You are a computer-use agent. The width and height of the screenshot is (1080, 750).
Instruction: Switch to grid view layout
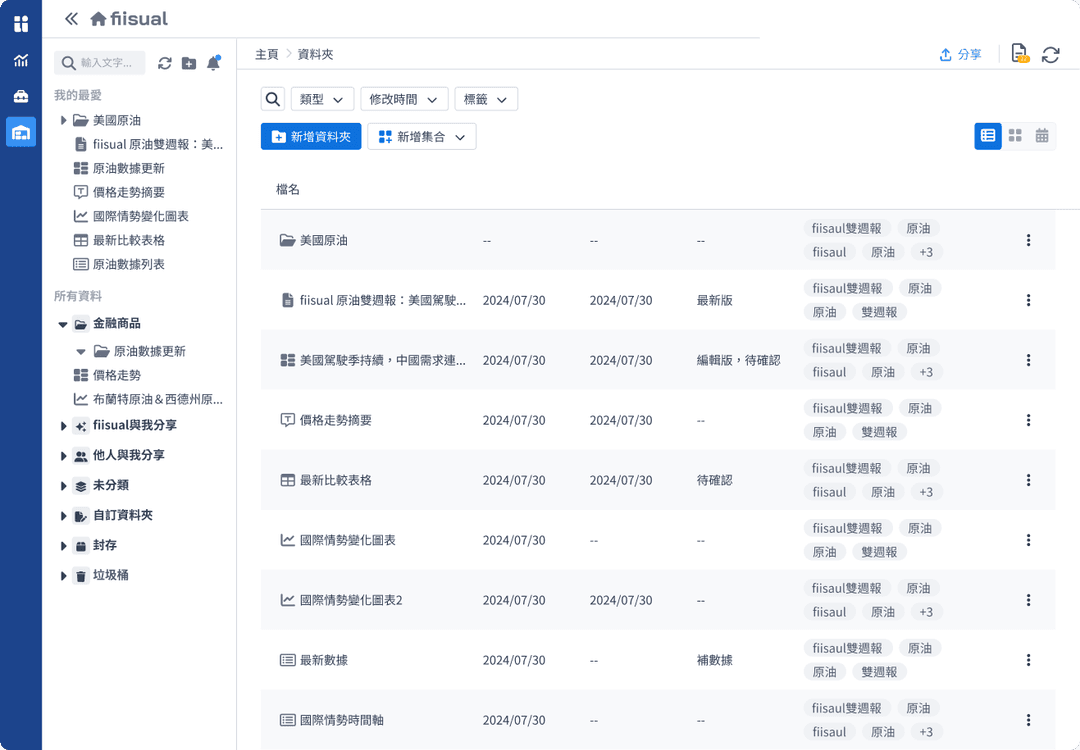click(x=1015, y=136)
